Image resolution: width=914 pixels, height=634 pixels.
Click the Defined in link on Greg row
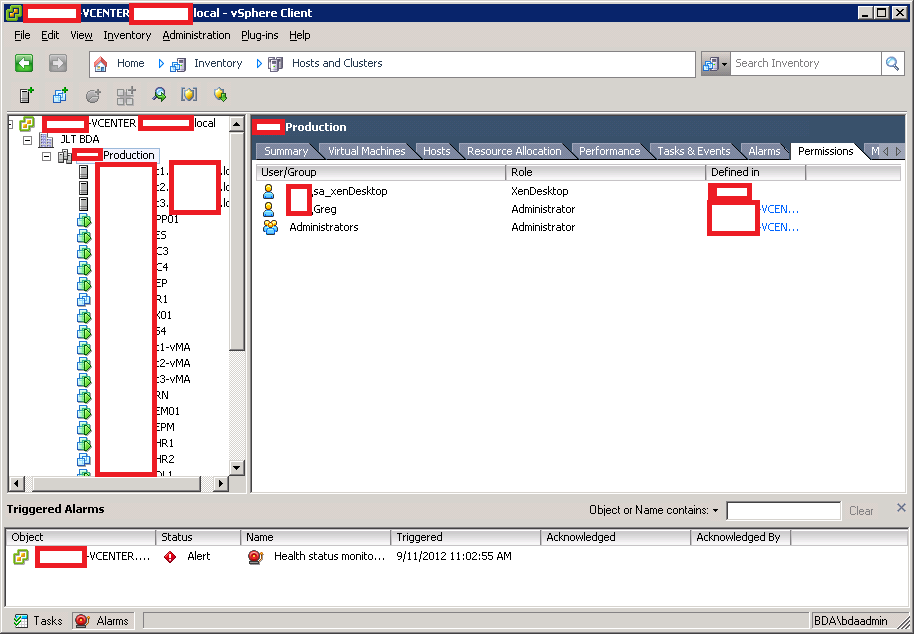780,209
